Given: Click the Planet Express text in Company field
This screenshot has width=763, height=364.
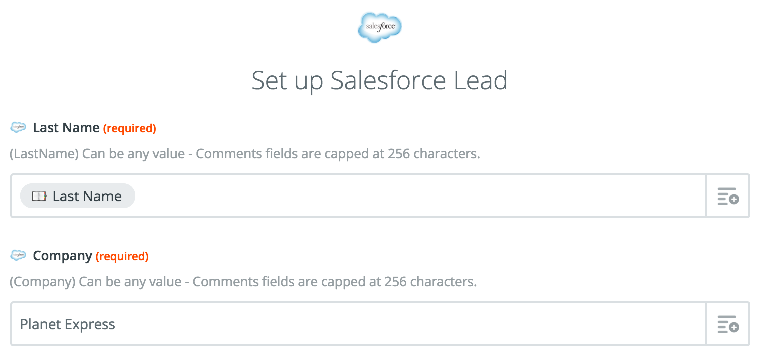Looking at the screenshot, I should click(68, 325).
